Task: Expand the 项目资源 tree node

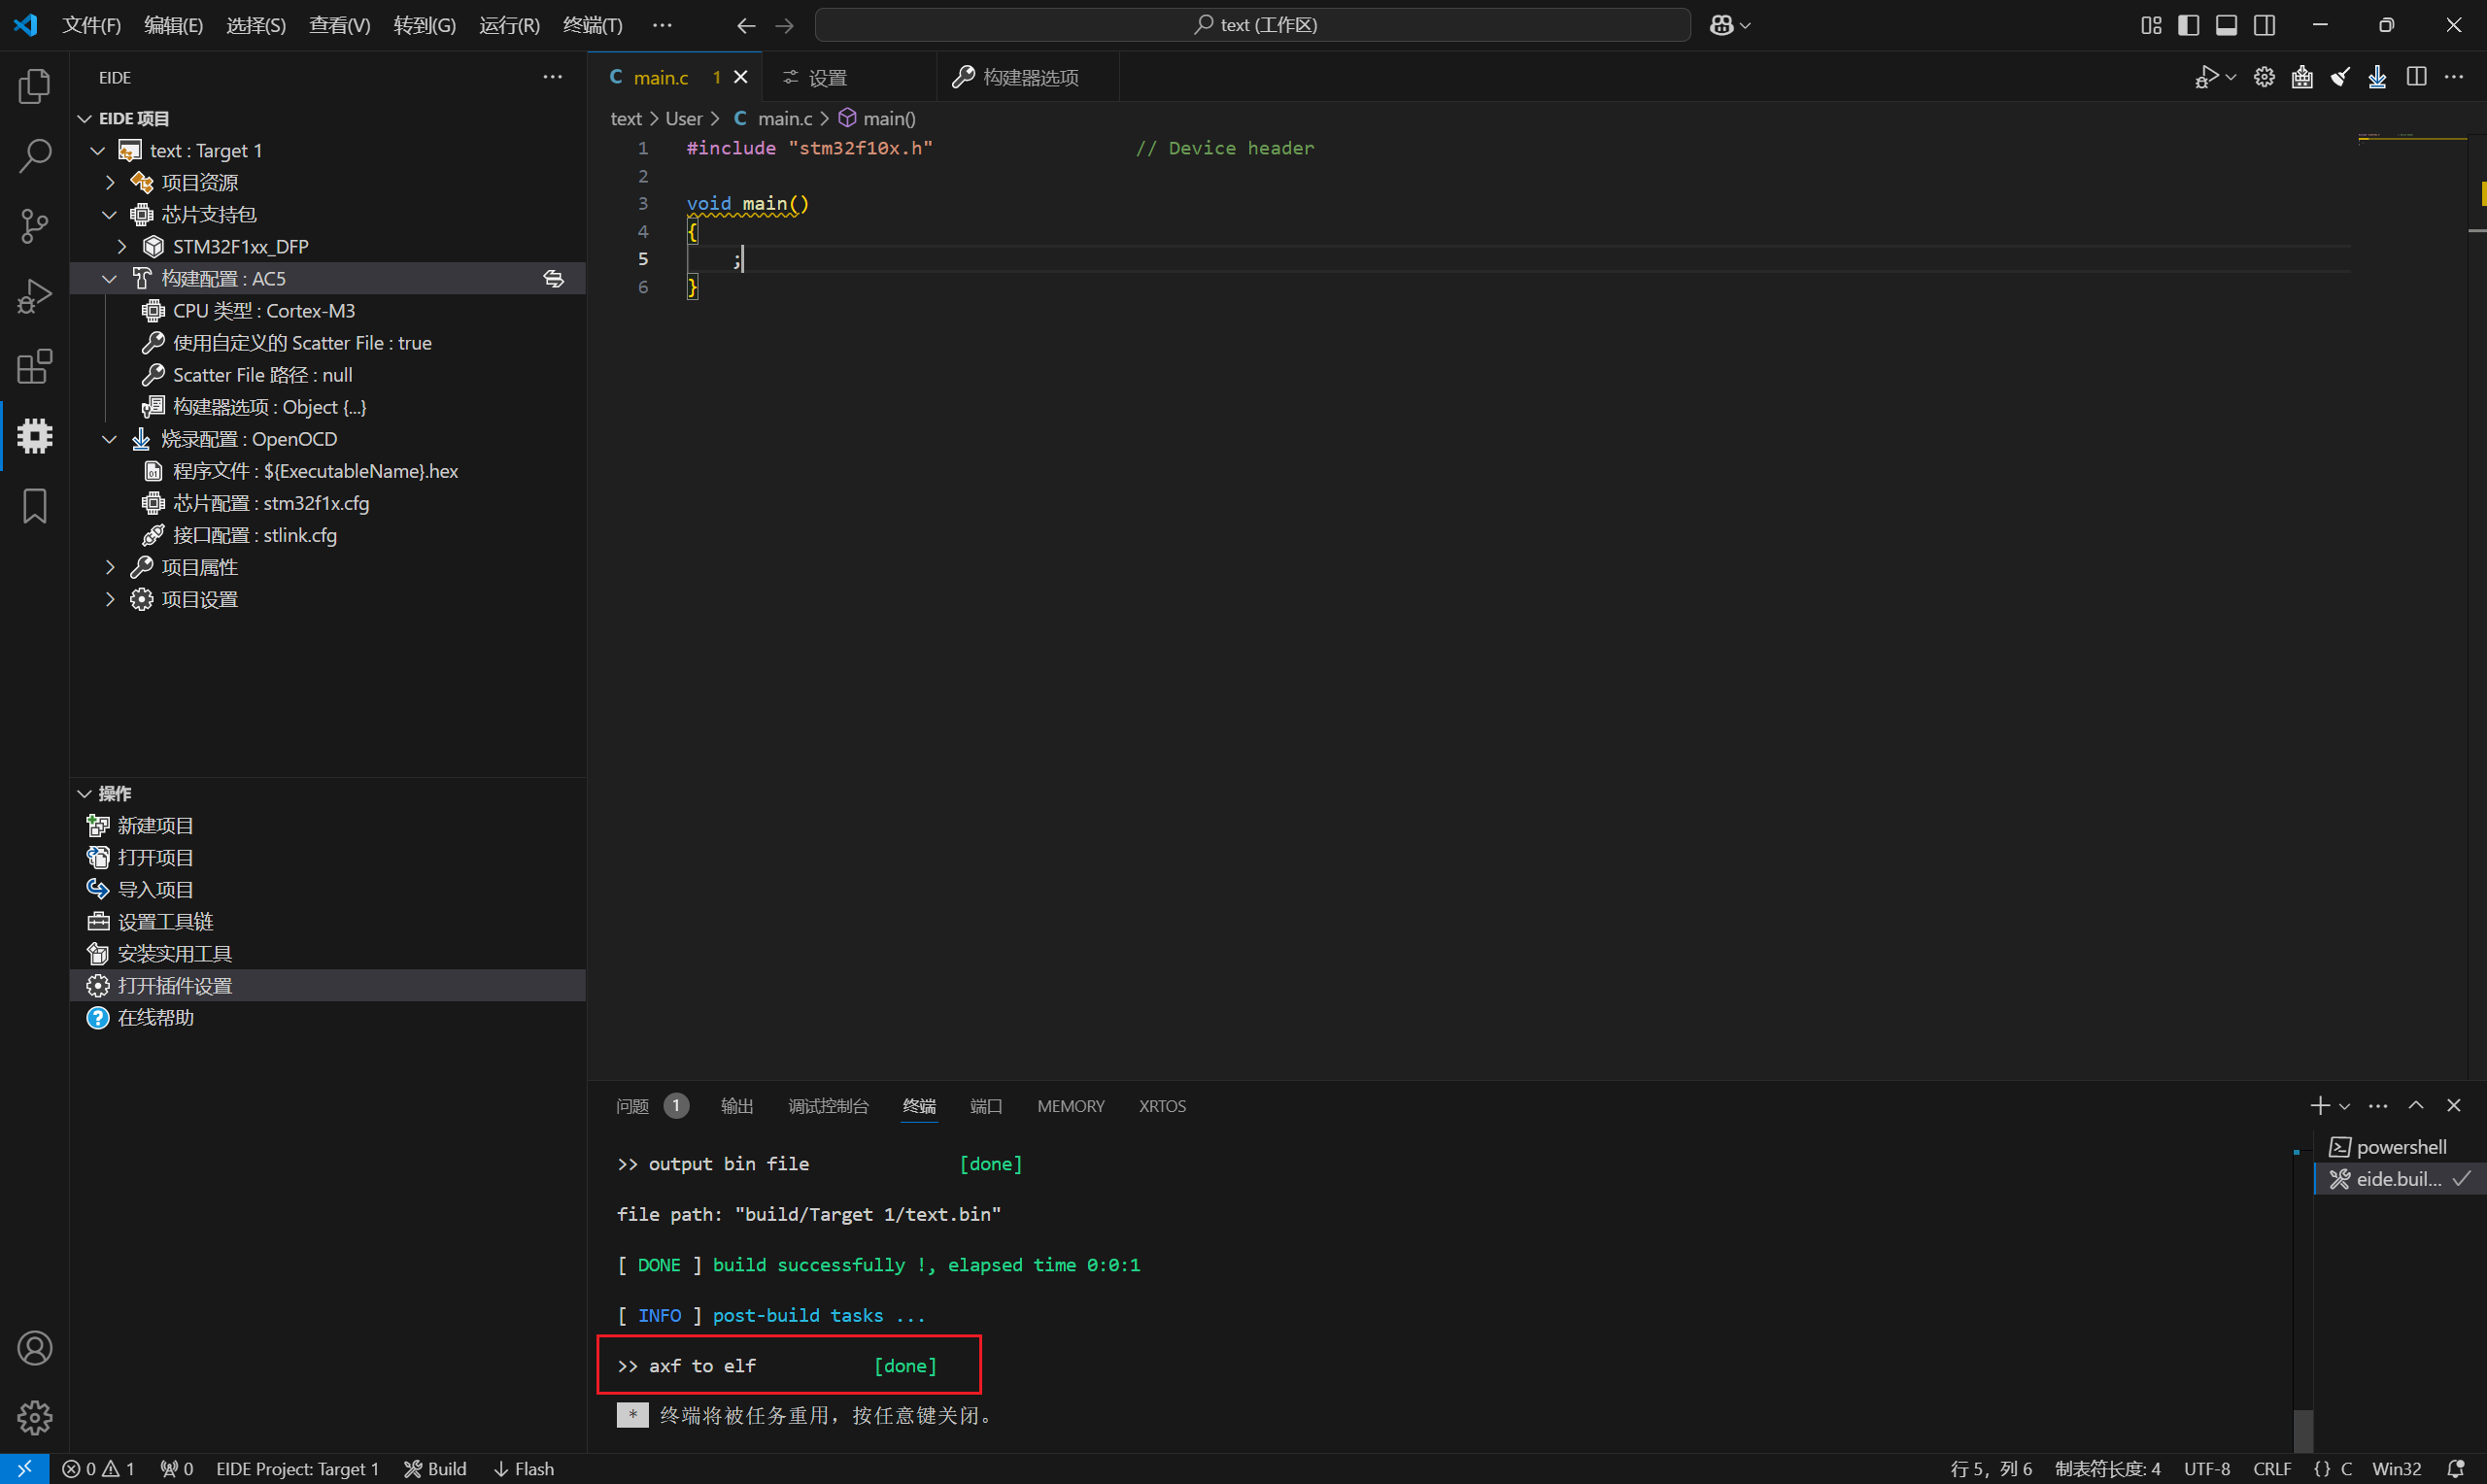Action: click(110, 183)
